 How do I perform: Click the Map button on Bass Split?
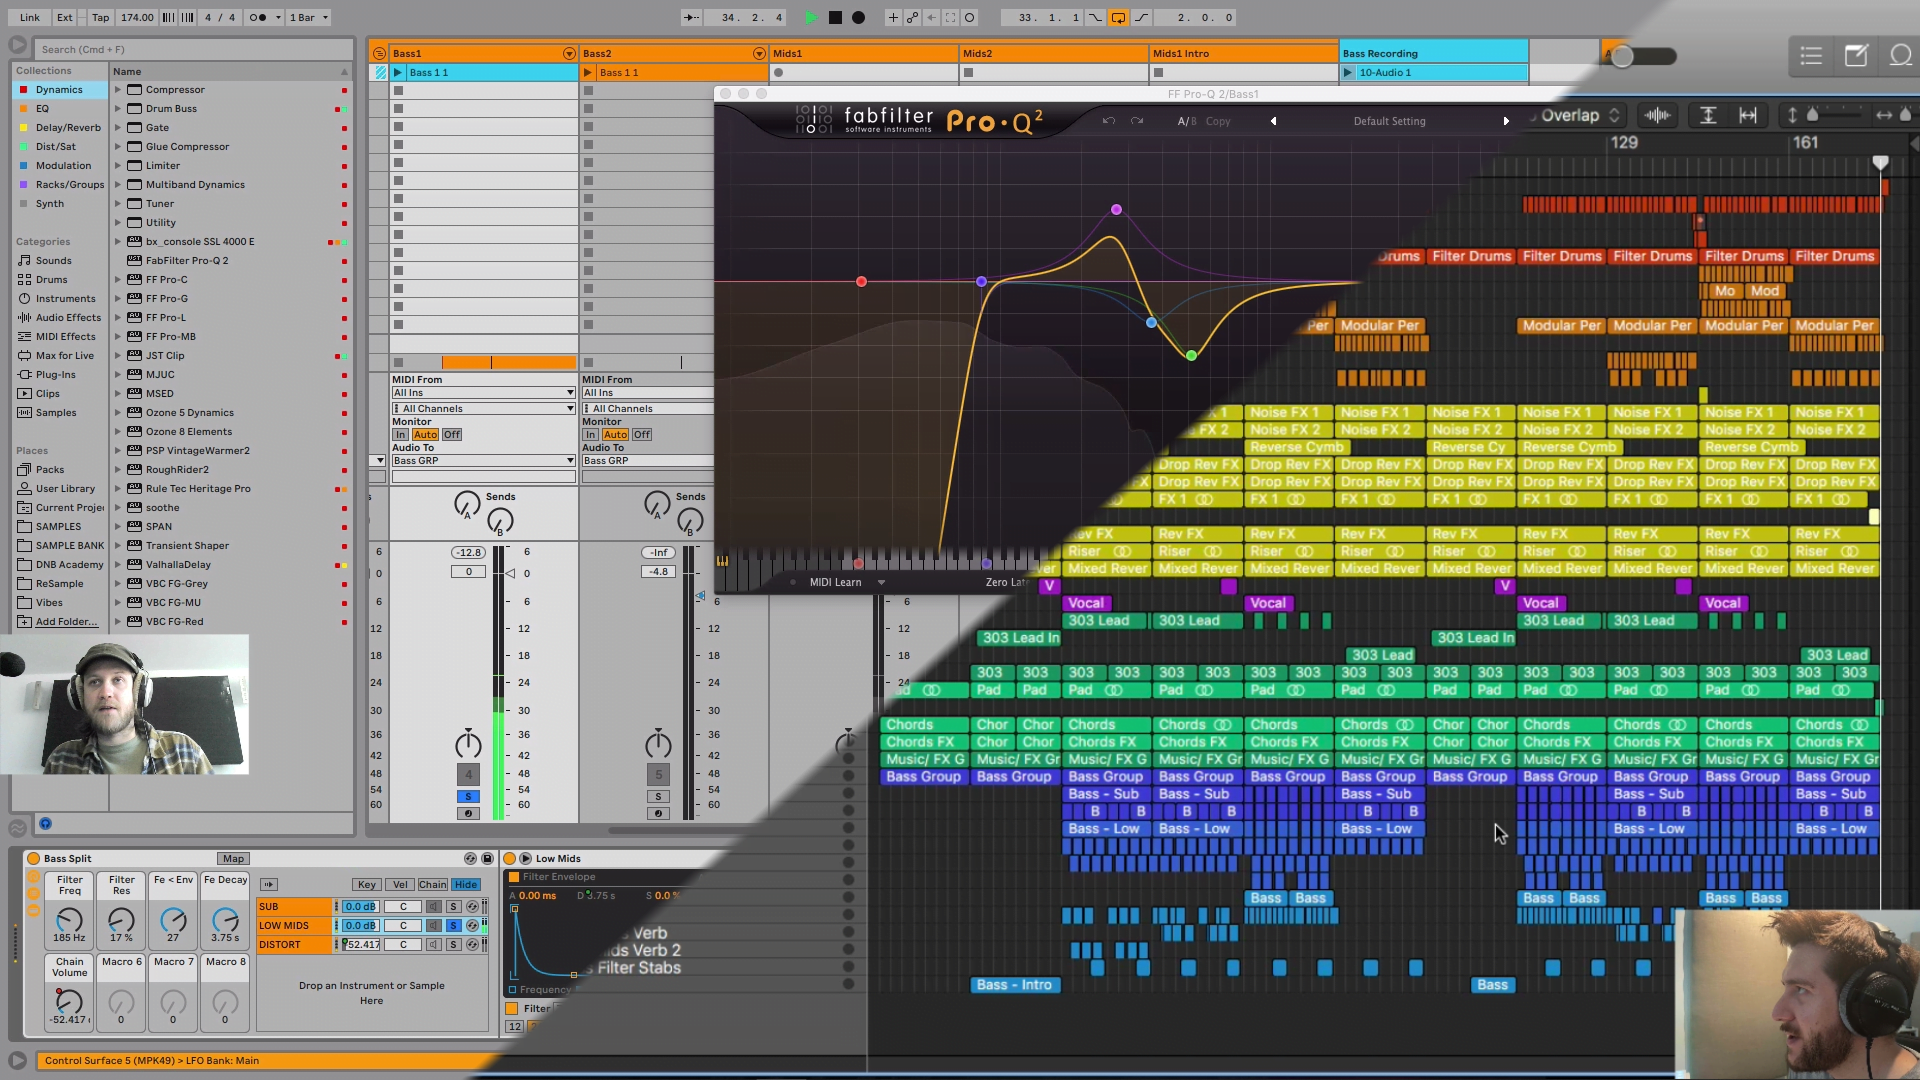click(x=233, y=858)
